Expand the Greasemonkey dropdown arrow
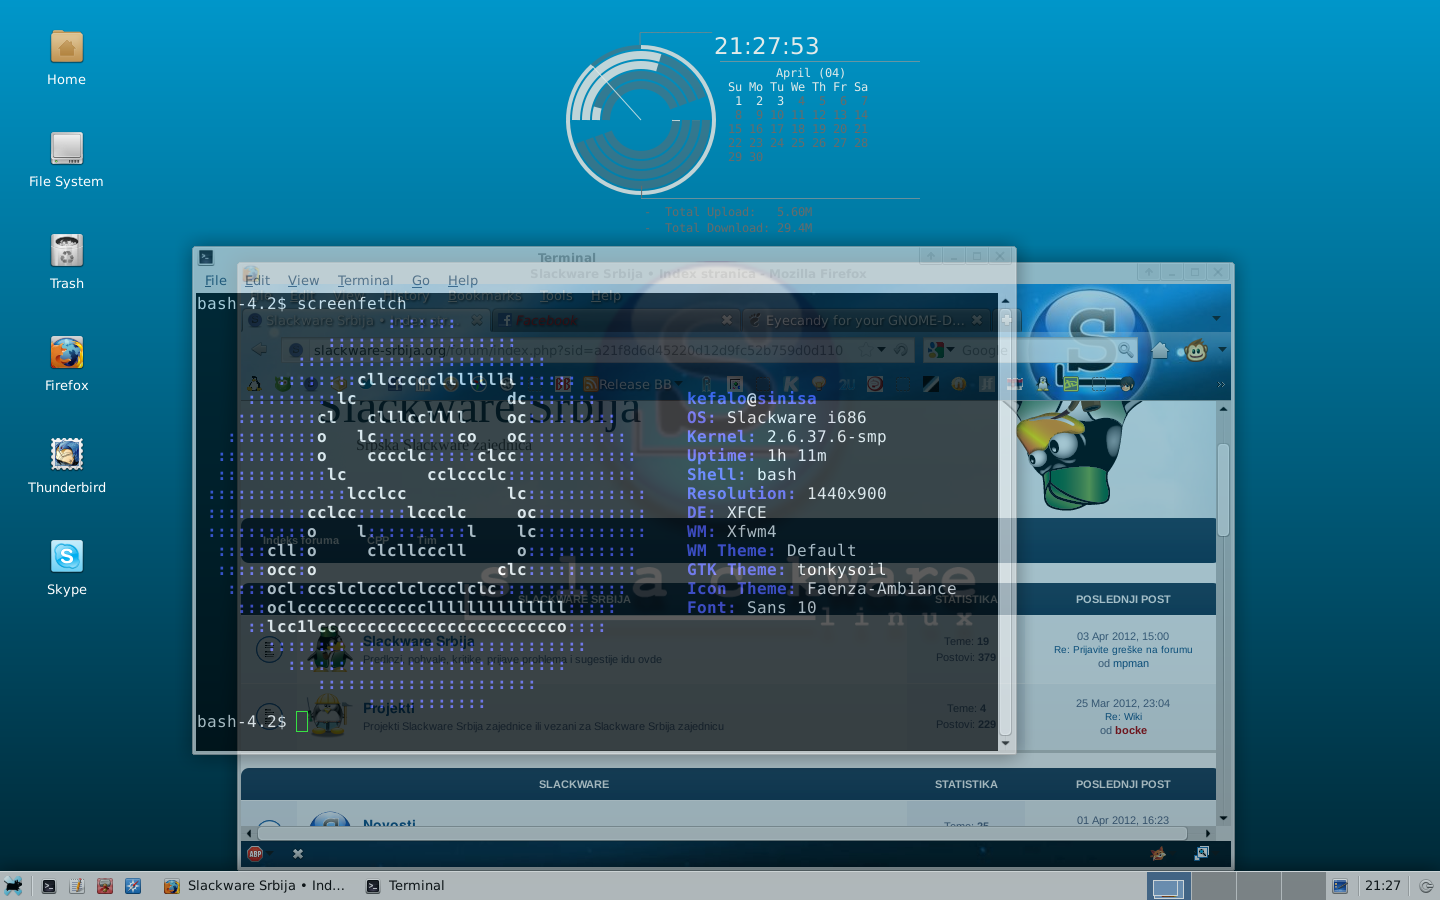The image size is (1440, 900). point(1222,350)
